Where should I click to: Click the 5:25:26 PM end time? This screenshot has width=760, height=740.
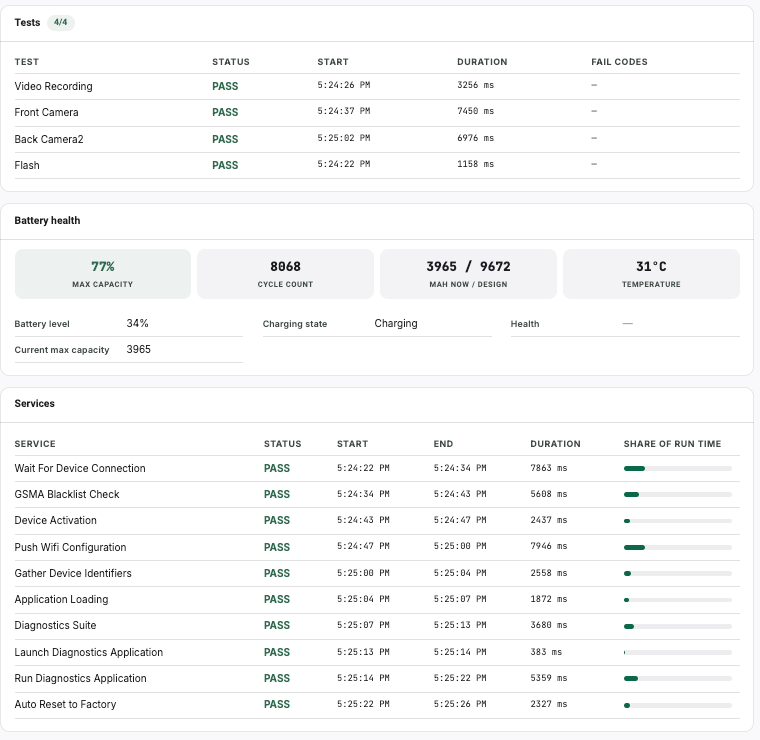click(x=460, y=704)
